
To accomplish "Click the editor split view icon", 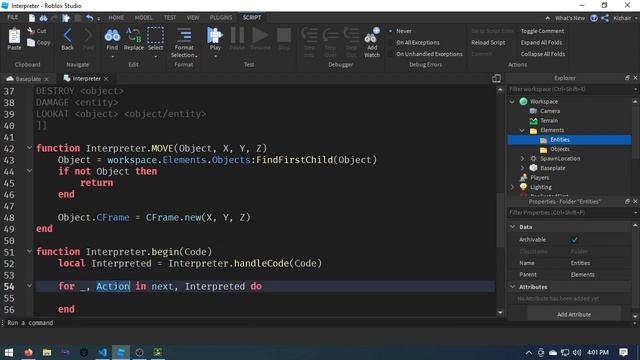I will (496, 78).
